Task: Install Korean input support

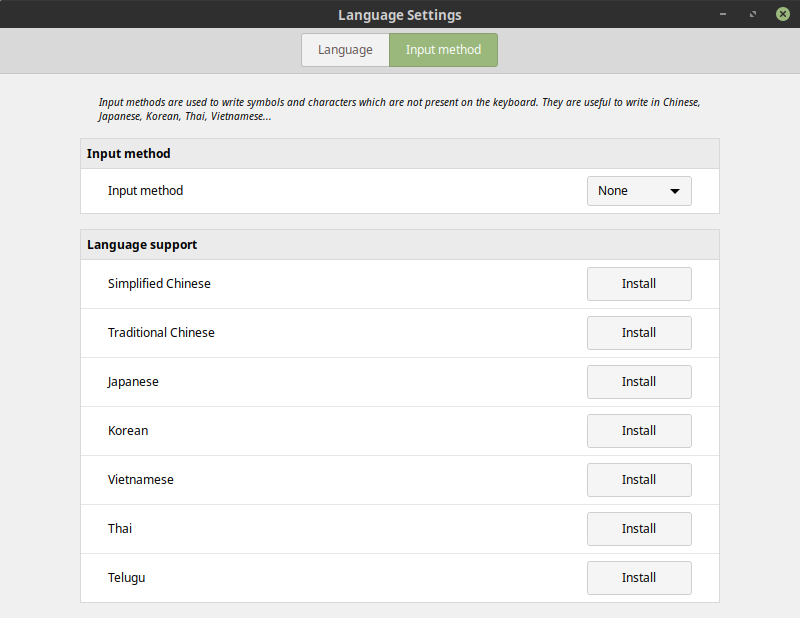Action: coord(638,431)
